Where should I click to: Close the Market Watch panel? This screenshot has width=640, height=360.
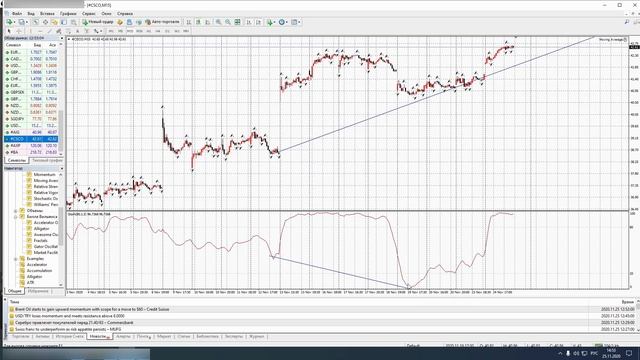coord(62,38)
